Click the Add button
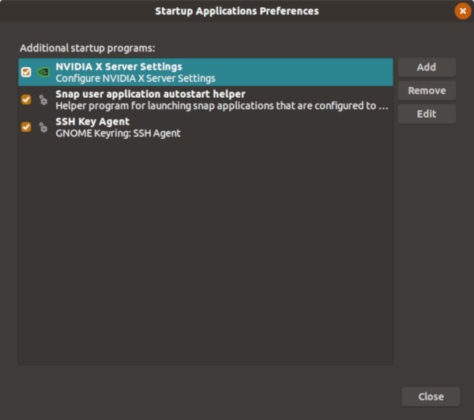Viewport: 474px width, 420px height. click(427, 67)
